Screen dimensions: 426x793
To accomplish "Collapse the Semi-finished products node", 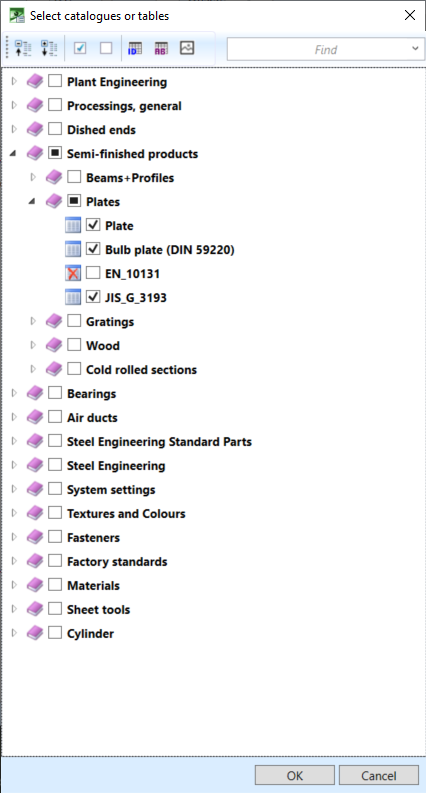I will [14, 154].
